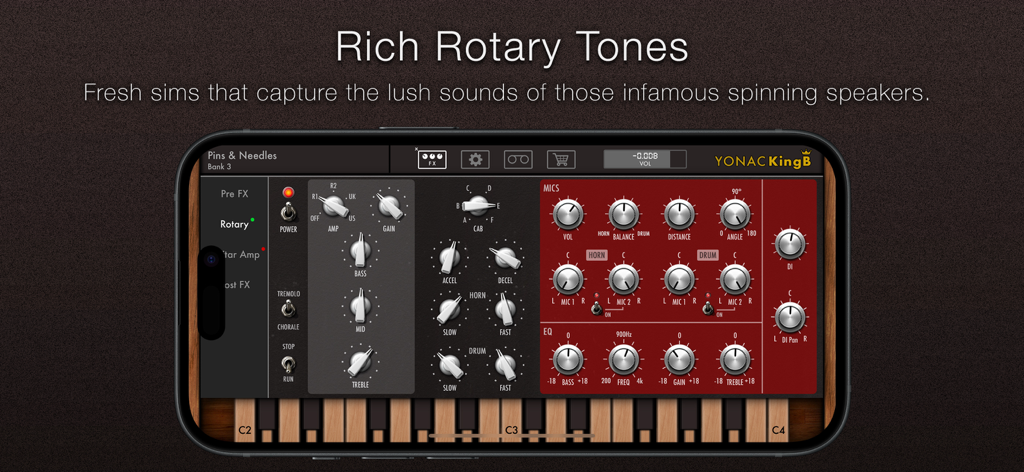Click the DI level knob

pos(790,244)
